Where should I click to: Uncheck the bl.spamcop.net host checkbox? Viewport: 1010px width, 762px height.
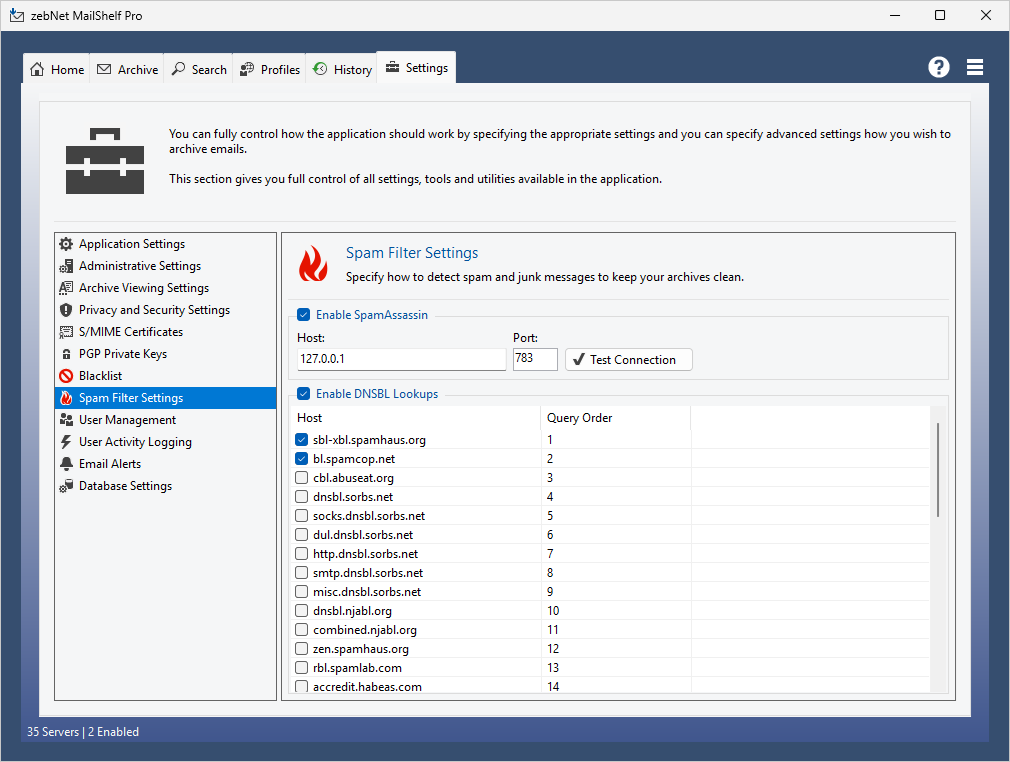tap(302, 459)
